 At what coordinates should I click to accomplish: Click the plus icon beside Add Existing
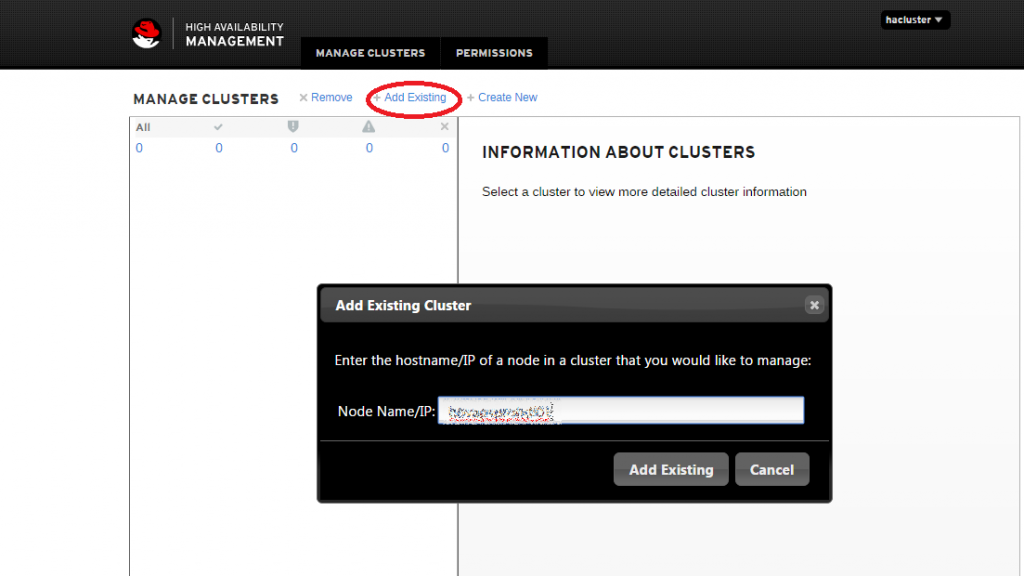click(378, 97)
